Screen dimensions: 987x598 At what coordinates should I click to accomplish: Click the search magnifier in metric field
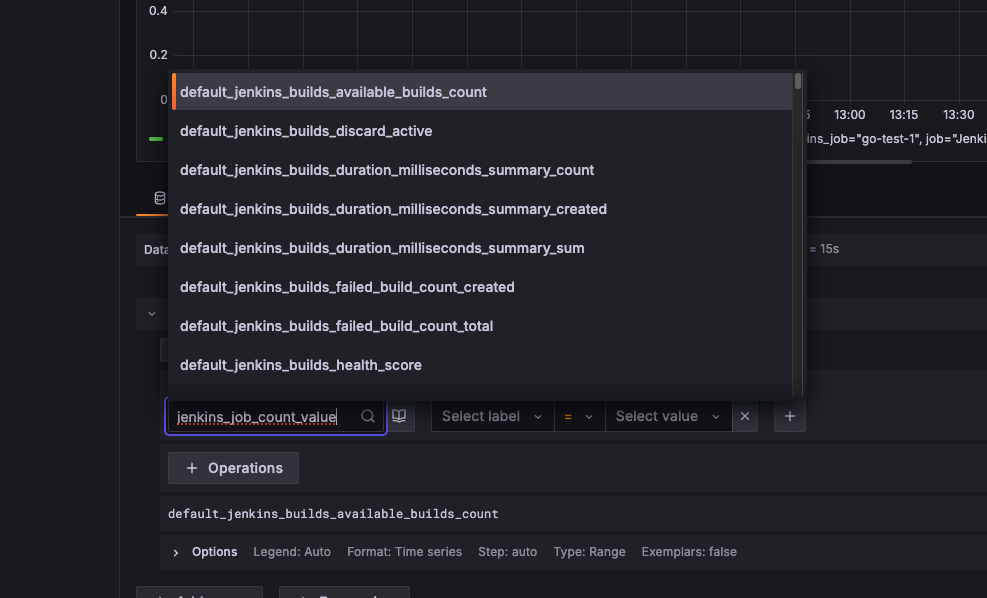[x=368, y=416]
